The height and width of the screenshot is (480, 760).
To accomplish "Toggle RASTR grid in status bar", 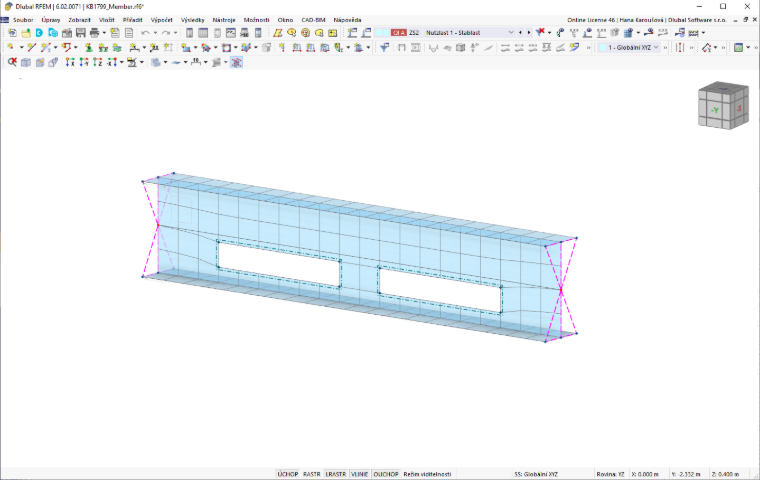I will tap(312, 474).
